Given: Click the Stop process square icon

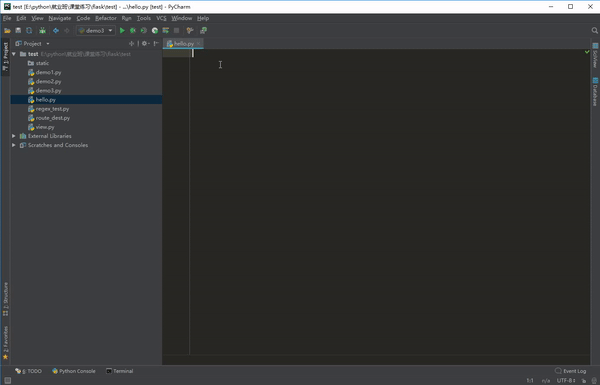Looking at the screenshot, I should [x=176, y=31].
